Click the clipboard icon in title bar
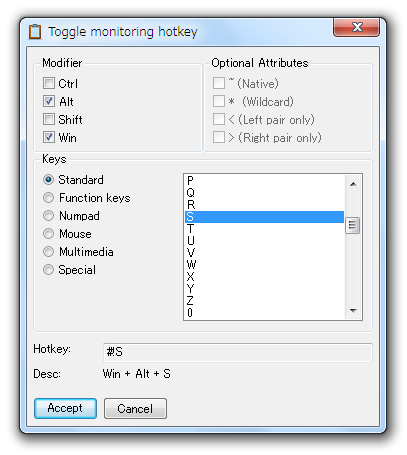This screenshot has height=455, width=407. coord(35,32)
